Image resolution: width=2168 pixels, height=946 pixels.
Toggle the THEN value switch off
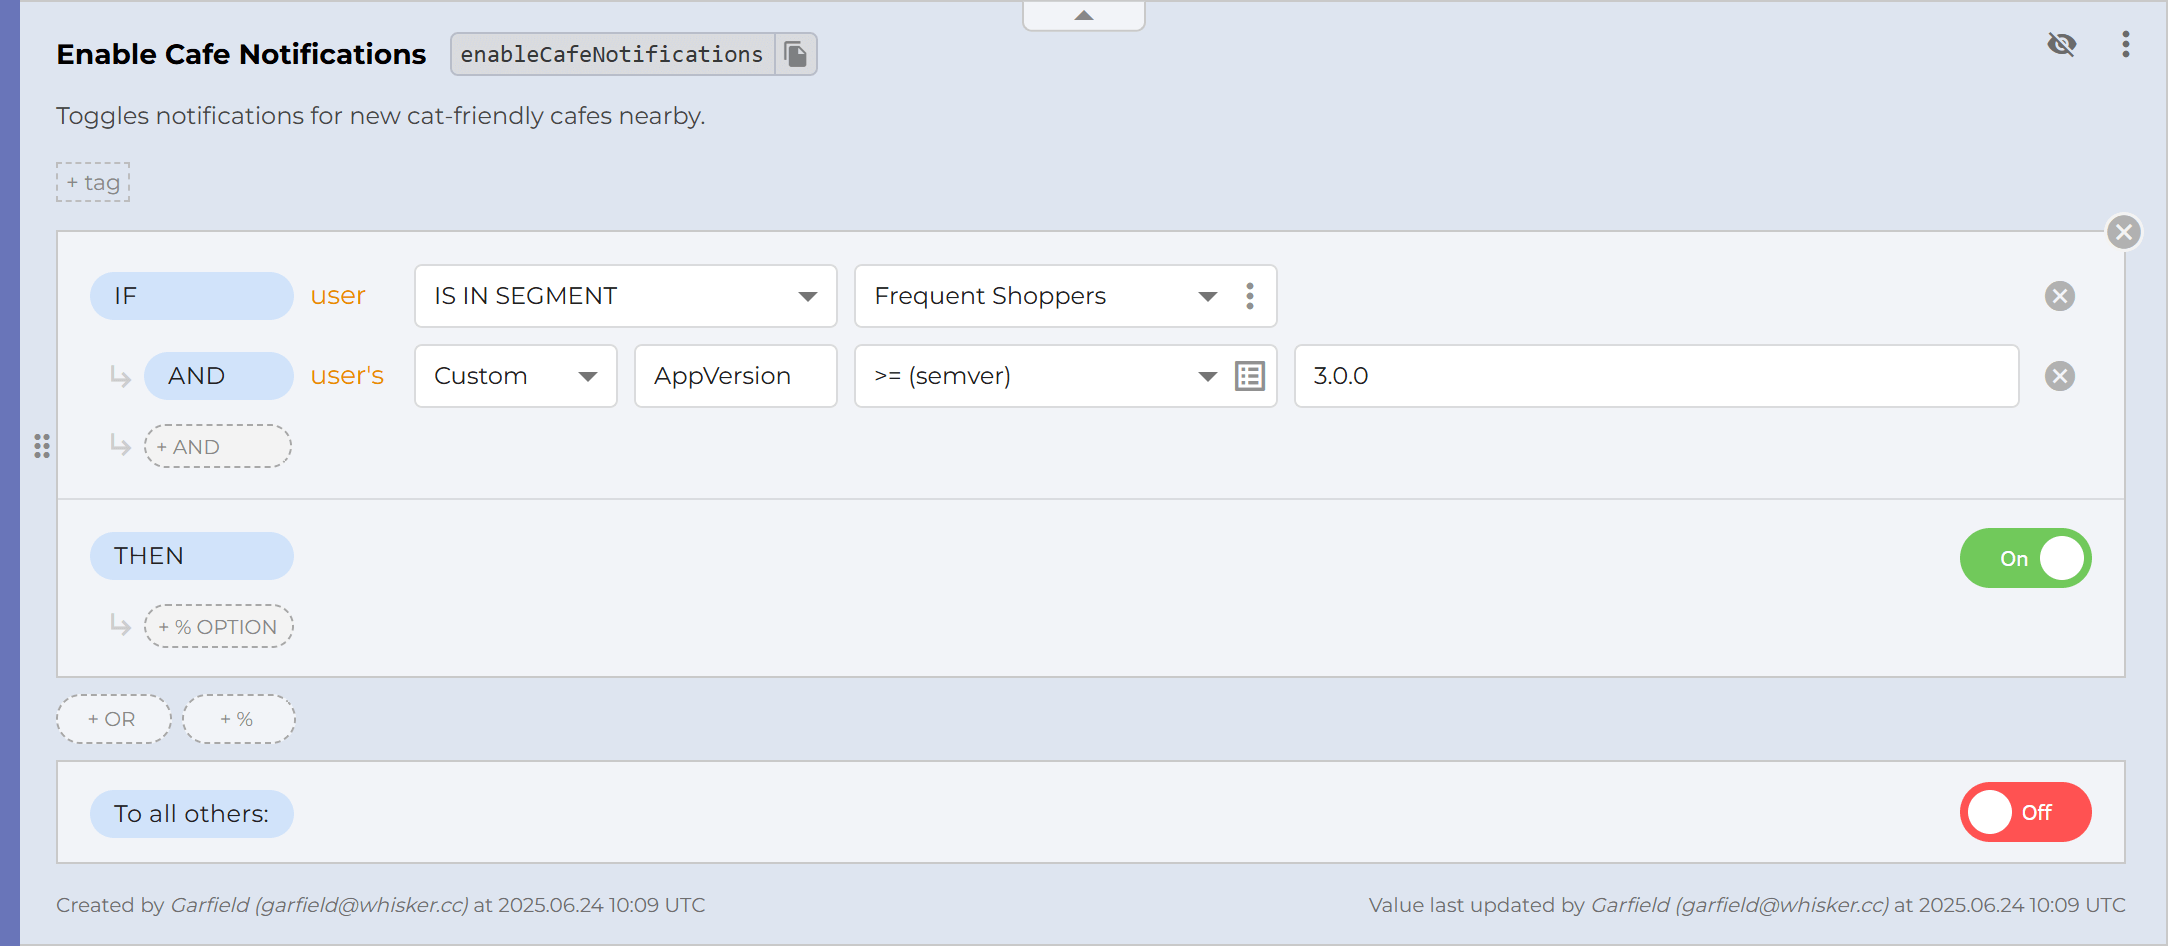(2025, 558)
